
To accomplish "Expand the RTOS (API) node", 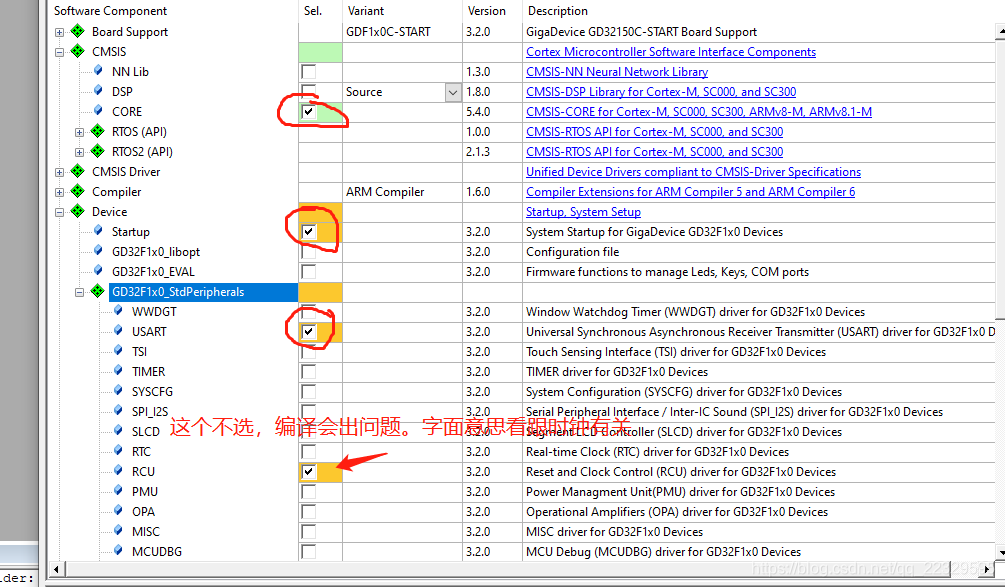I will point(79,132).
